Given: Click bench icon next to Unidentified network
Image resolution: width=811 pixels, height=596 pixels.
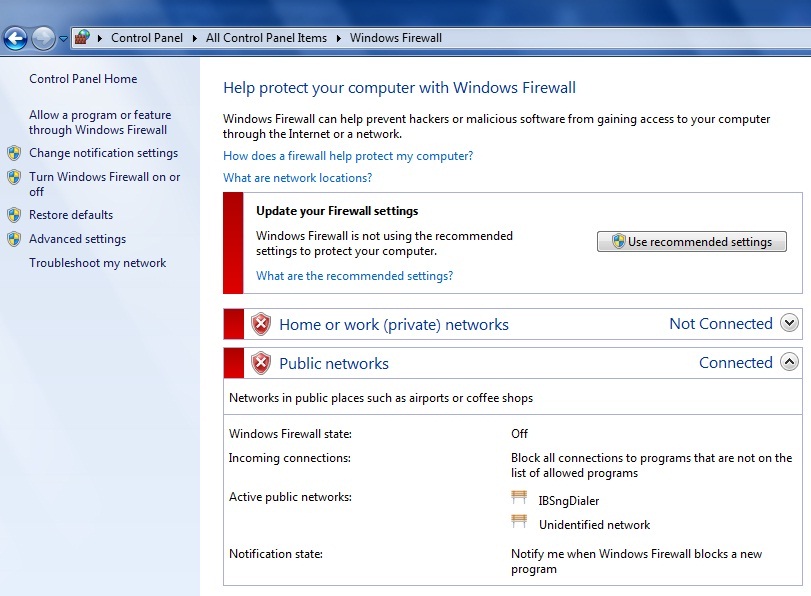Looking at the screenshot, I should tap(519, 521).
